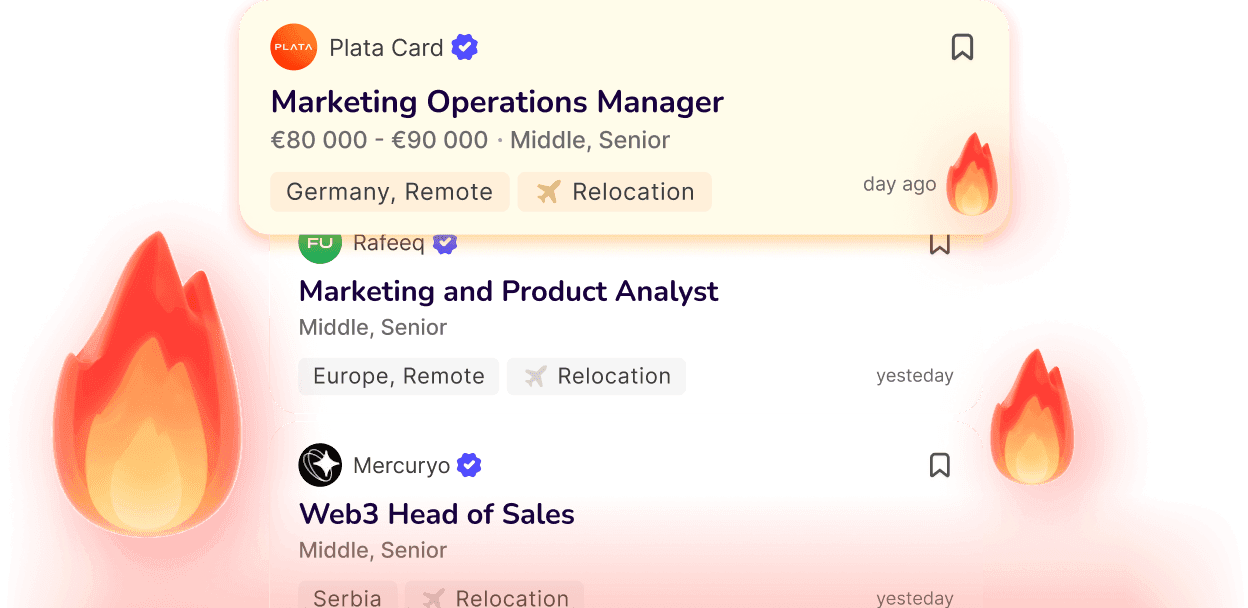Click the Serbia location tag
1248x608 pixels.
pos(347,597)
